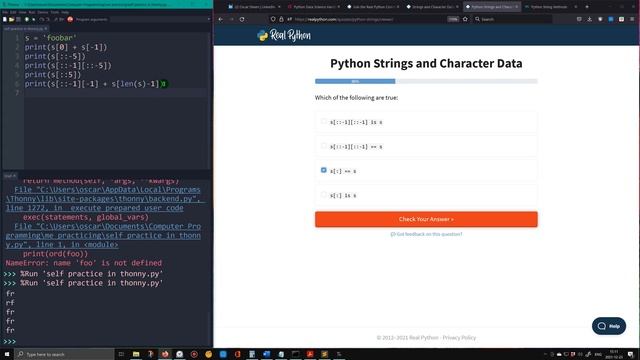Click the Program arguments input field
This screenshot has width=640, height=360.
click(x=158, y=19)
